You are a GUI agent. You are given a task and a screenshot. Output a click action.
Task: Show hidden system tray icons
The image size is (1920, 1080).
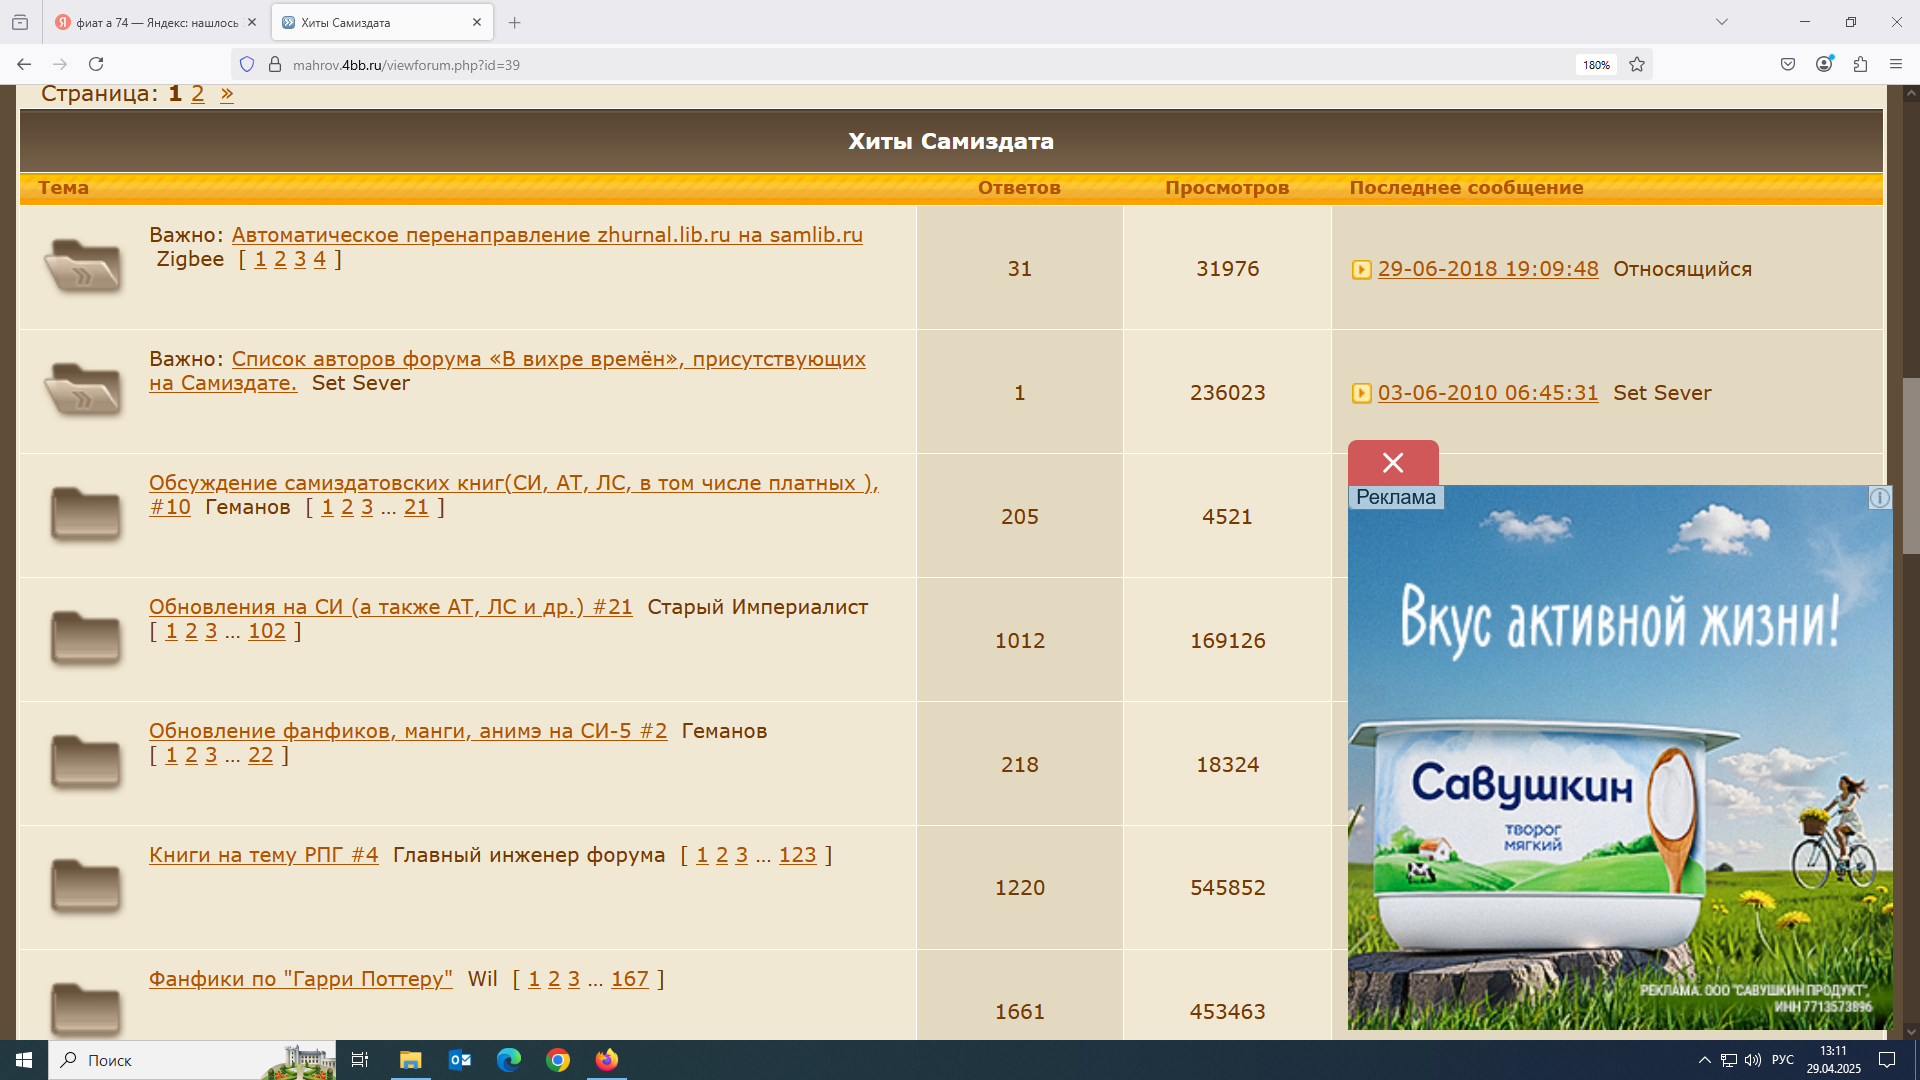[1704, 1060]
